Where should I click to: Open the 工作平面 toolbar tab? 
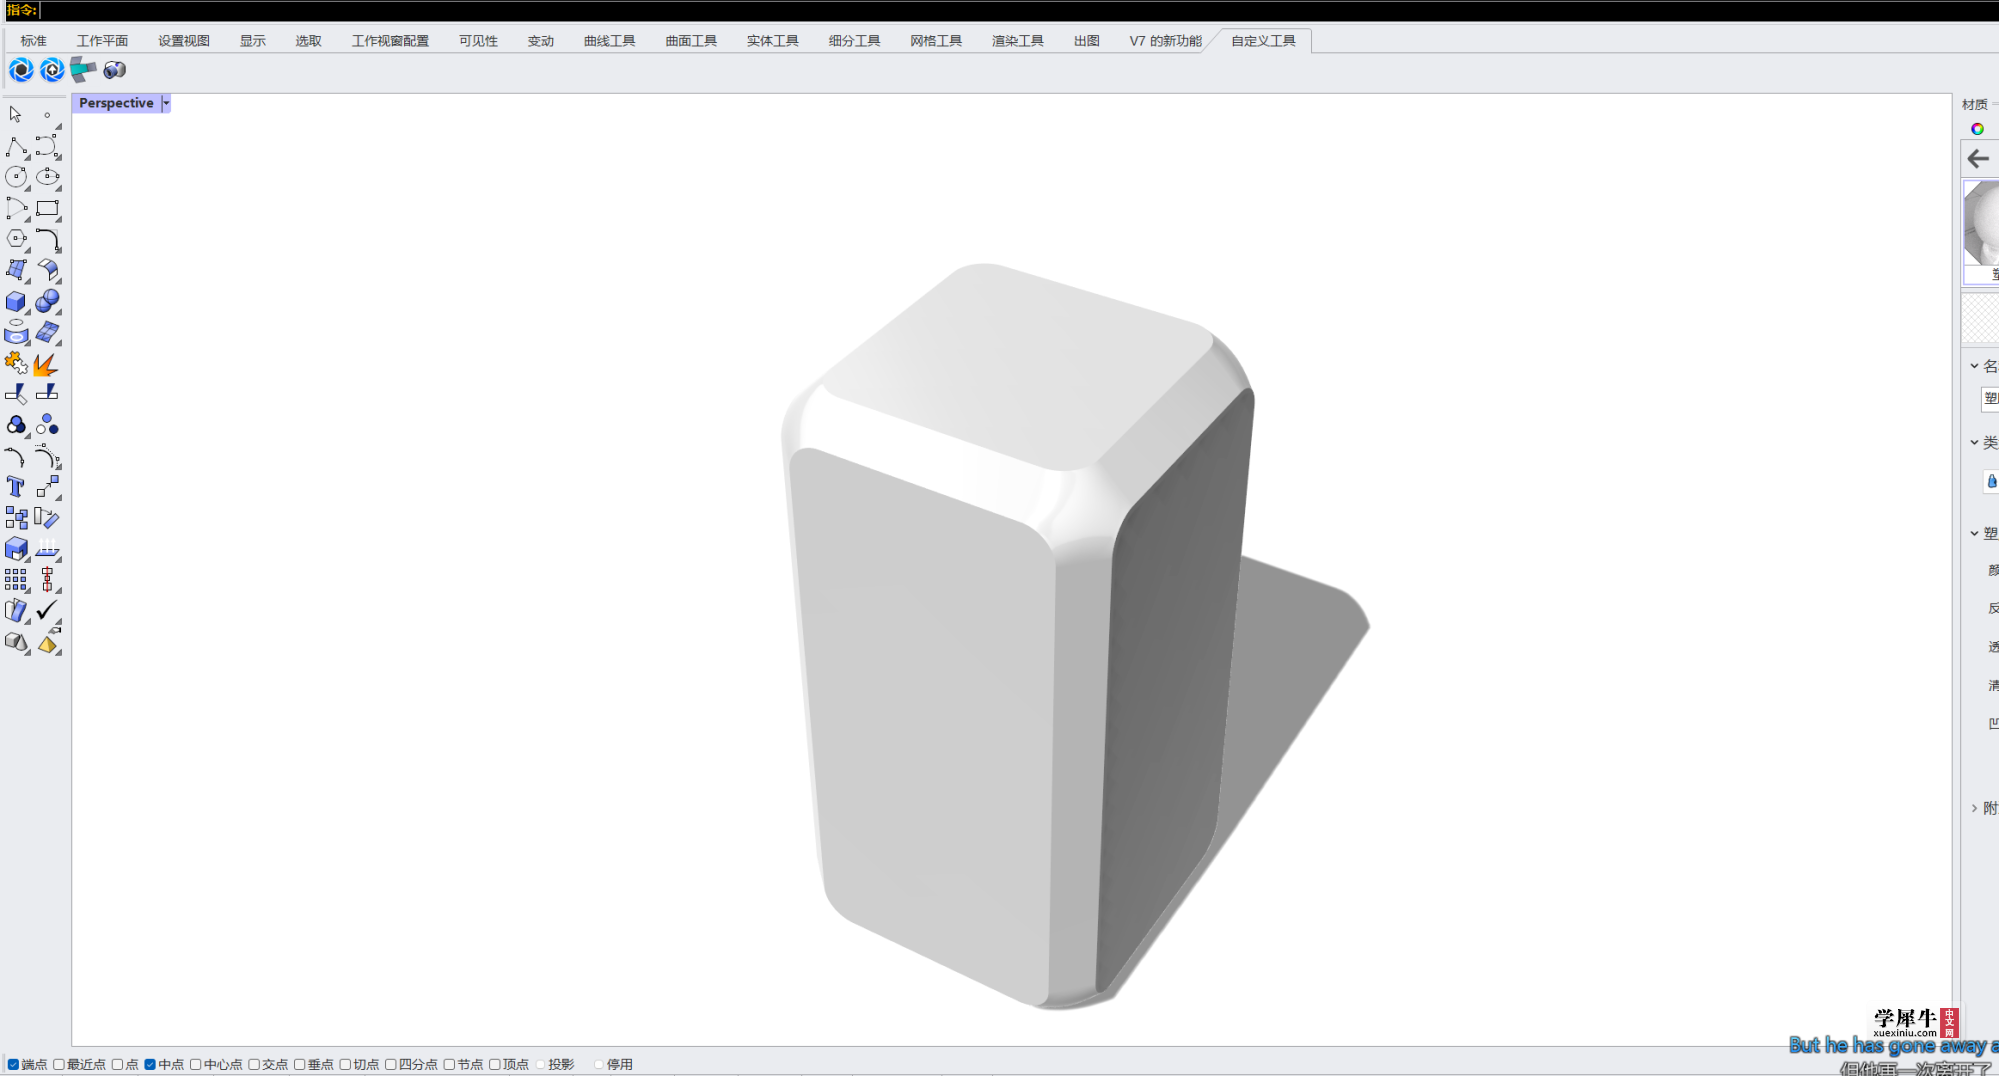coord(102,41)
